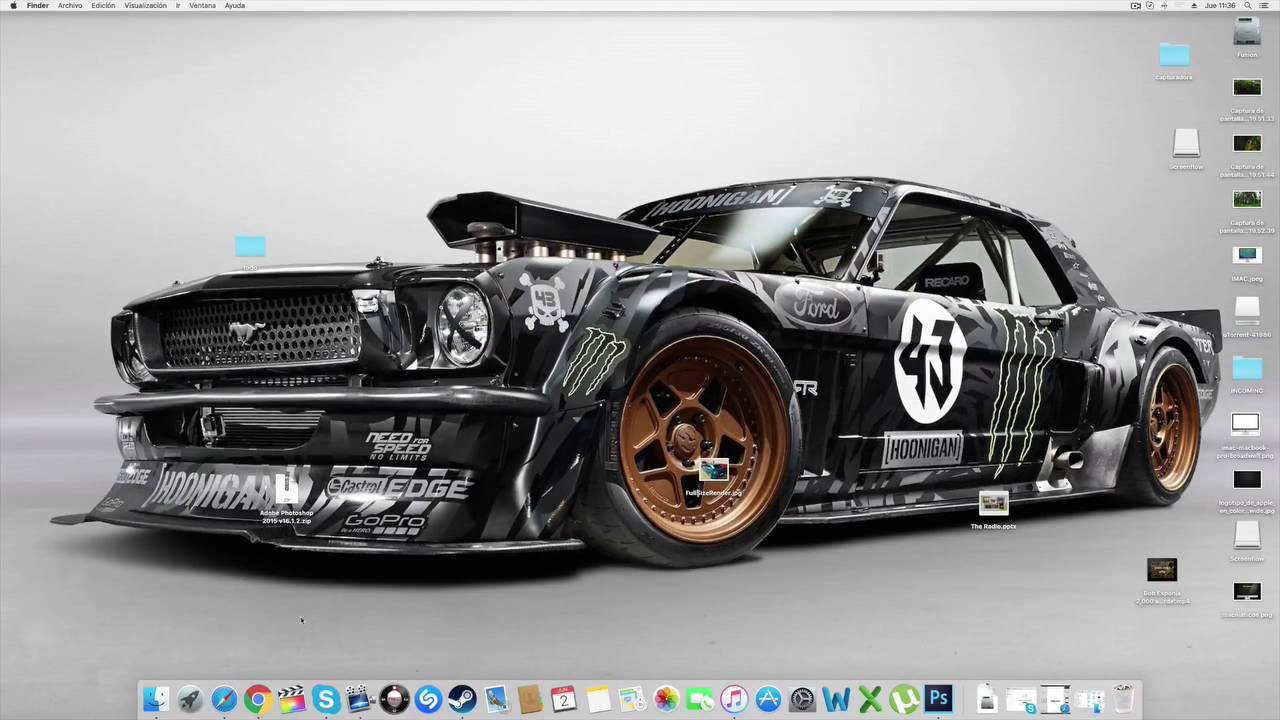Open Finder from the Dock
The image size is (1280, 720).
tap(155, 699)
